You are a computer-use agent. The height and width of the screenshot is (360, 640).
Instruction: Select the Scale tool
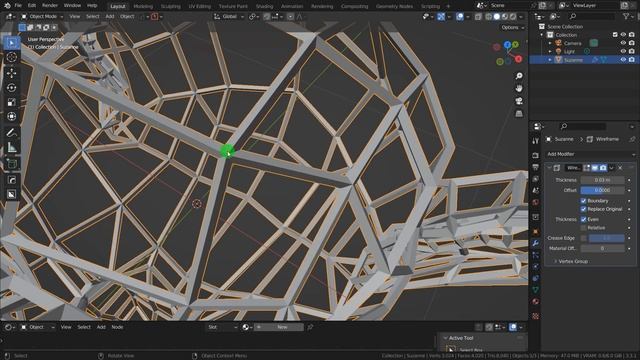(x=11, y=102)
